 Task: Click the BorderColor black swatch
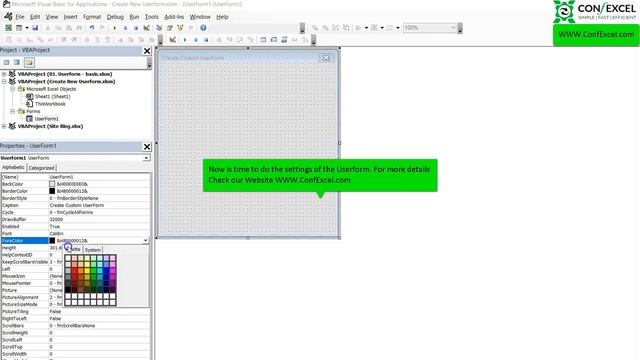(52, 191)
